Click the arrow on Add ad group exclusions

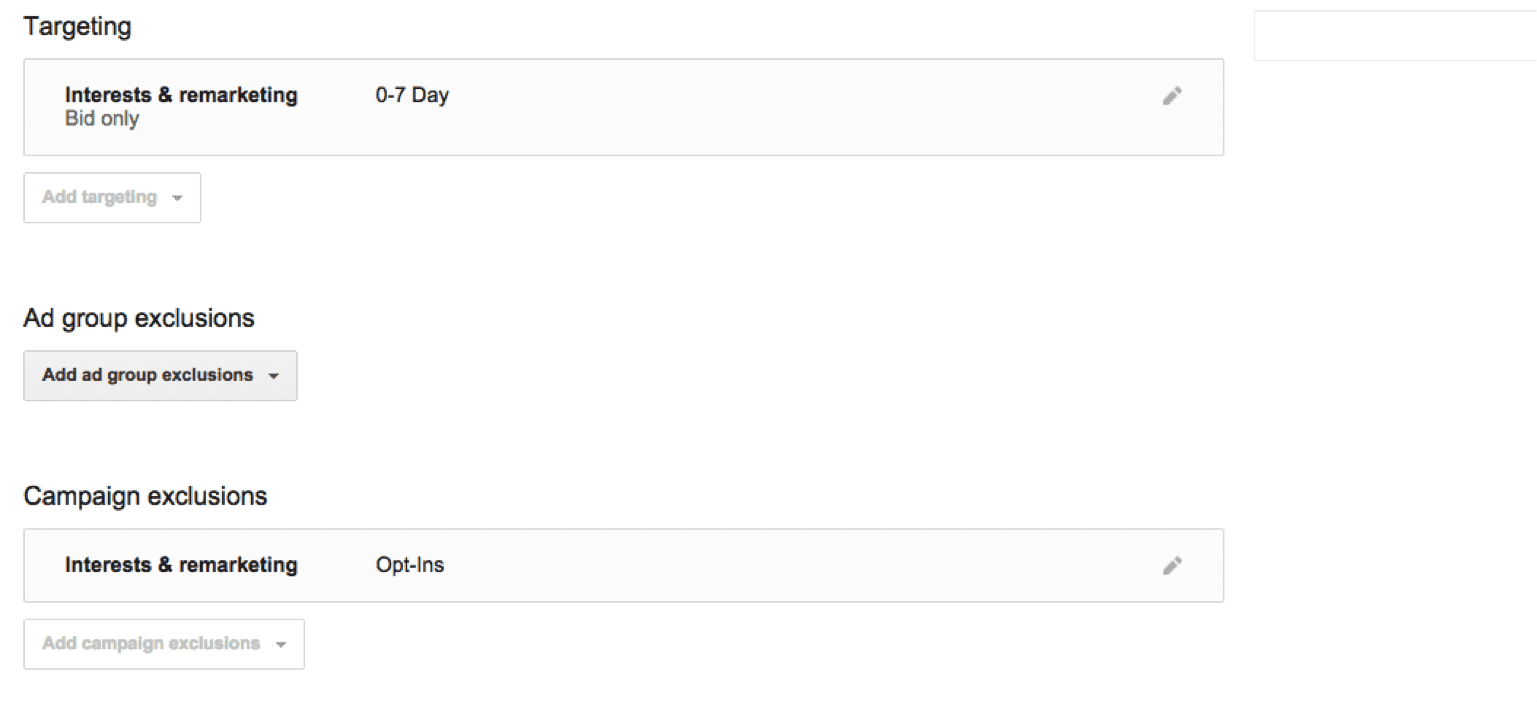tap(273, 376)
